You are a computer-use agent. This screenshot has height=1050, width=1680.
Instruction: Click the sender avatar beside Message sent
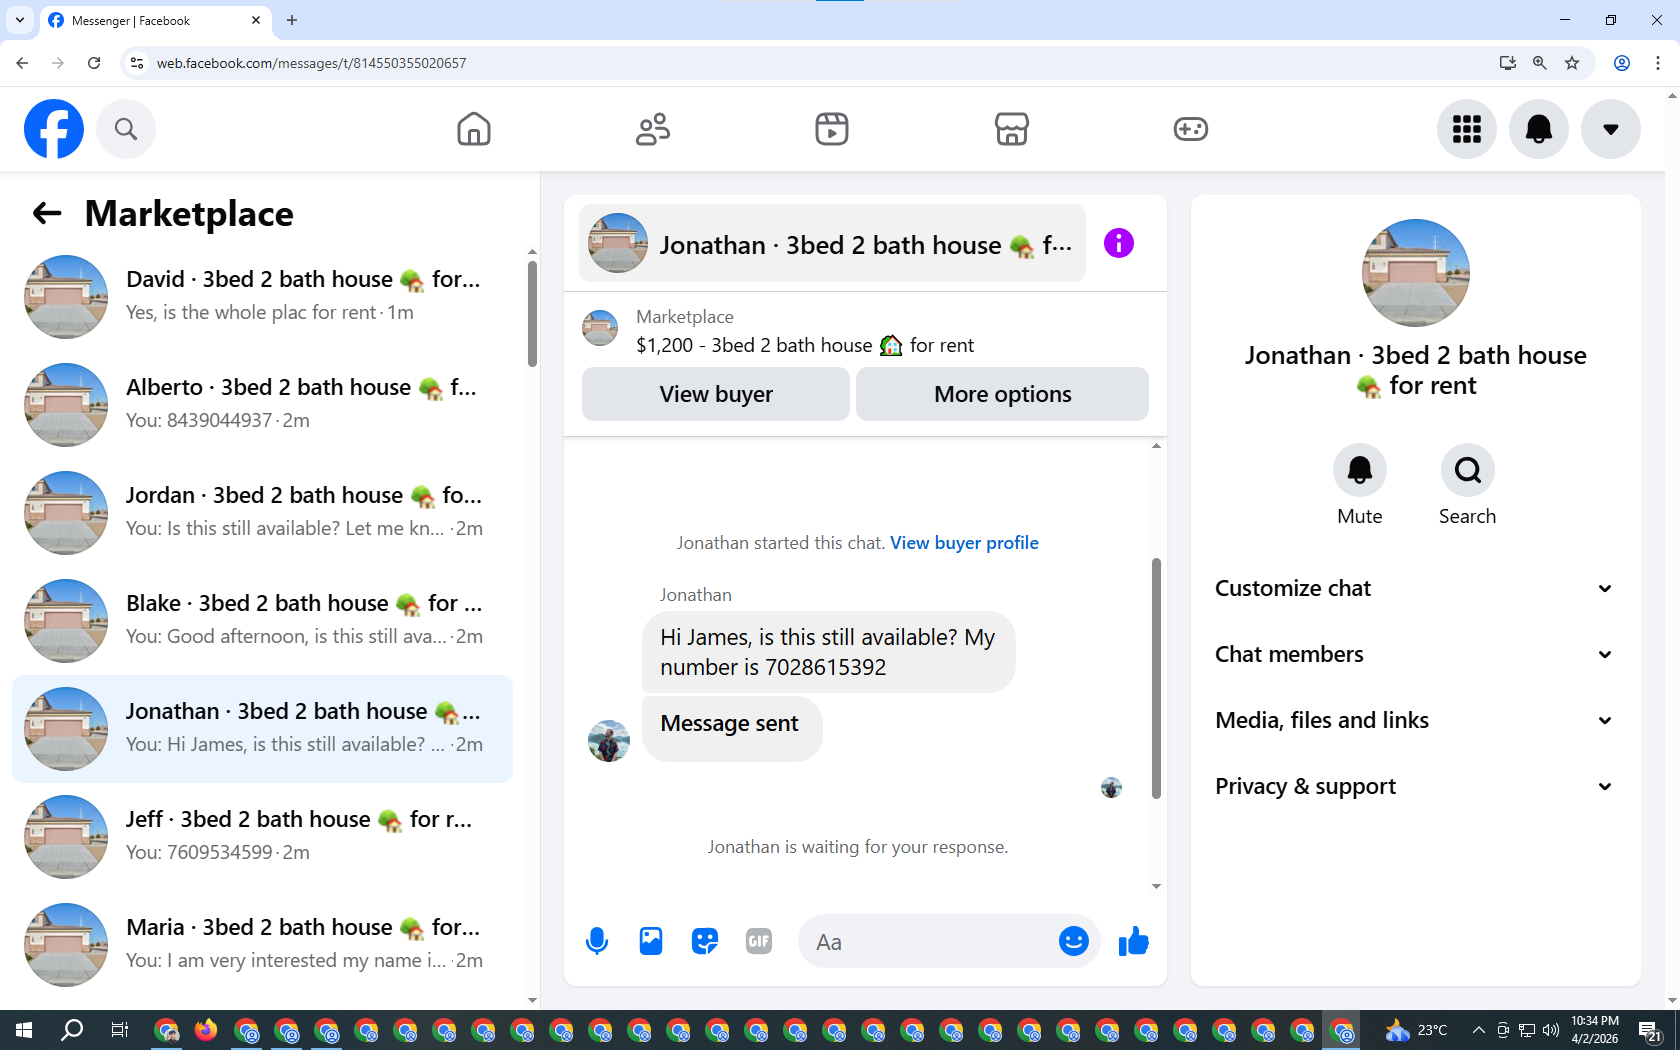(609, 741)
